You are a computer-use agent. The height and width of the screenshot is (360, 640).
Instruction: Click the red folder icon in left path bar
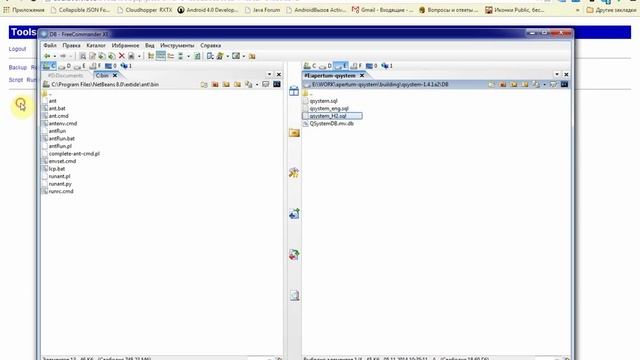point(215,84)
